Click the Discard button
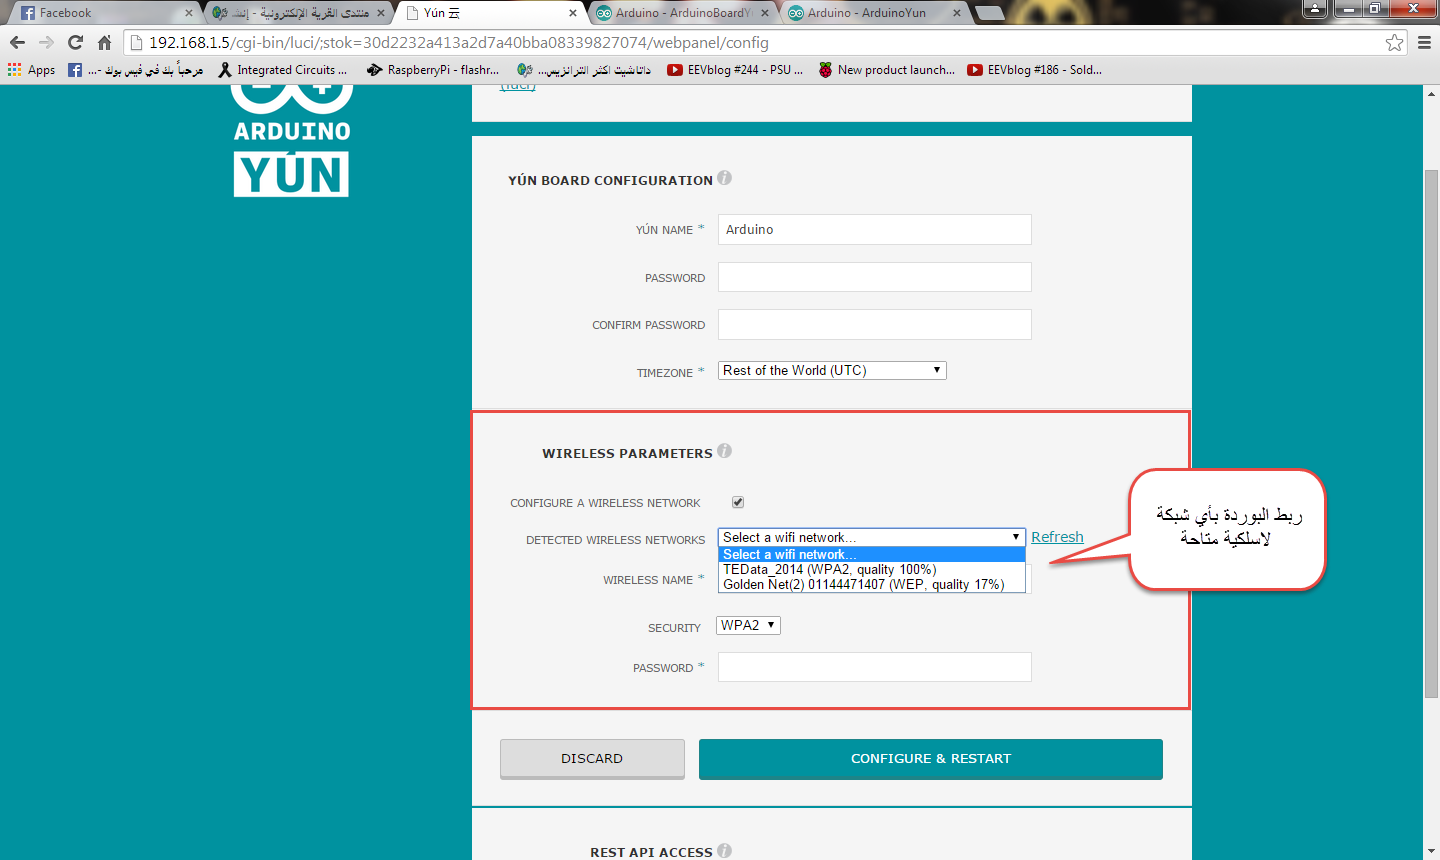The image size is (1440, 860). click(592, 759)
